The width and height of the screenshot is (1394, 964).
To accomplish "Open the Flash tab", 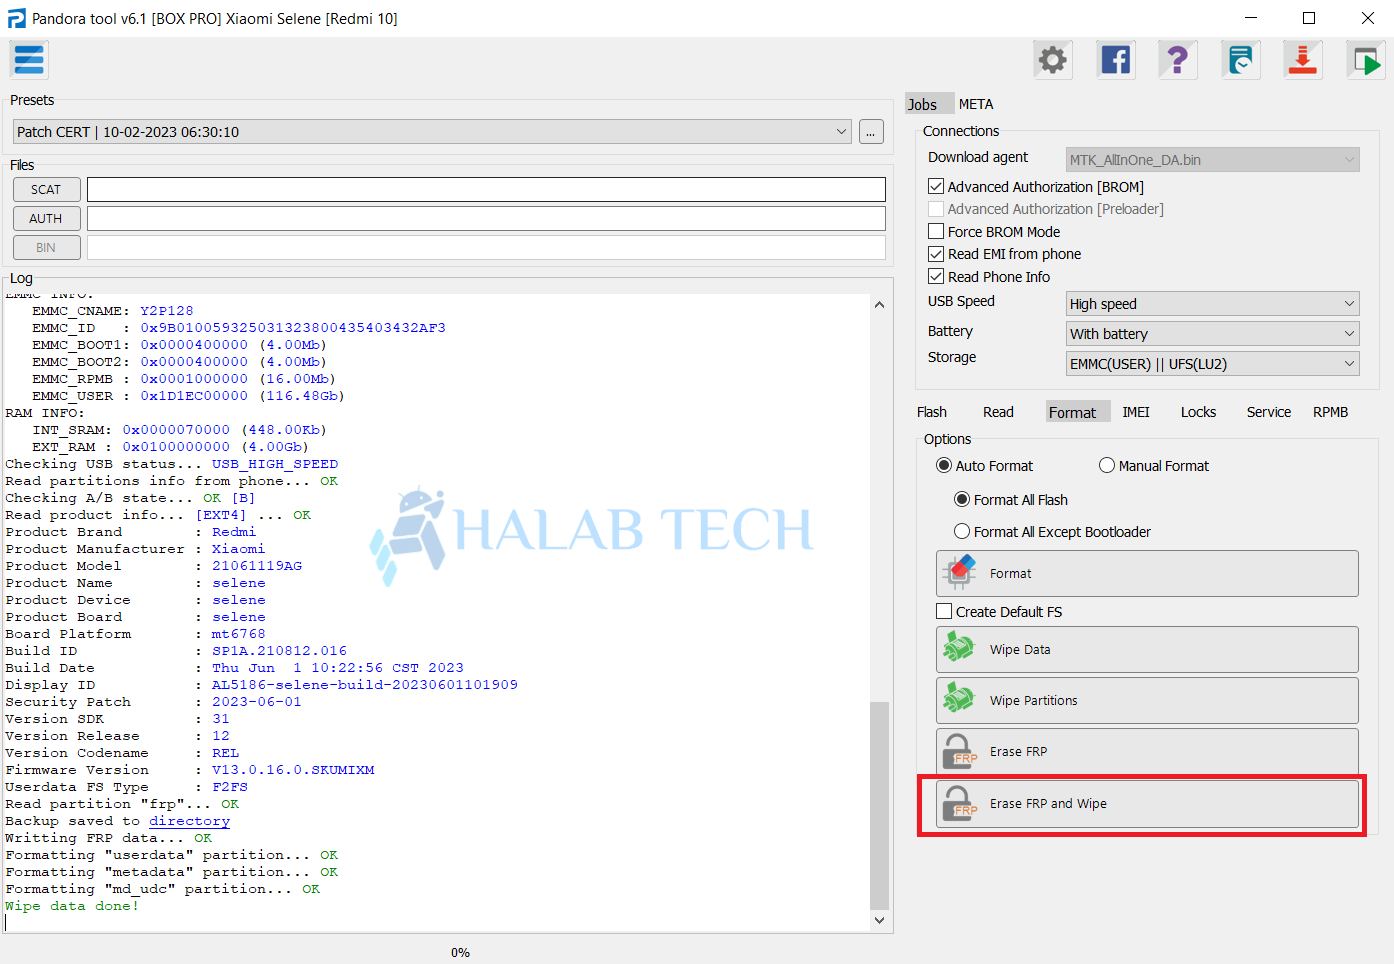I will point(932,412).
